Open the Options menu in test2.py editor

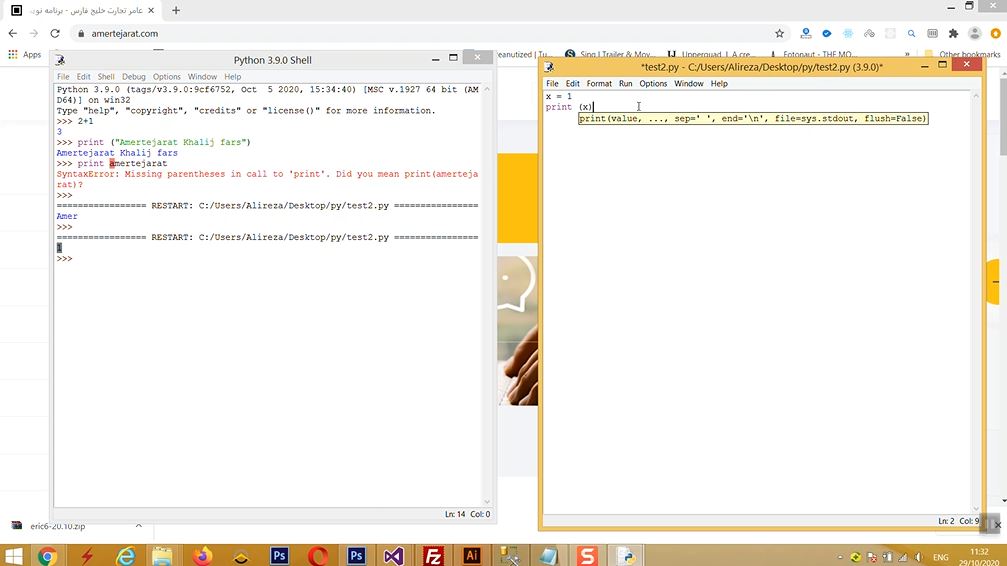[x=653, y=84]
